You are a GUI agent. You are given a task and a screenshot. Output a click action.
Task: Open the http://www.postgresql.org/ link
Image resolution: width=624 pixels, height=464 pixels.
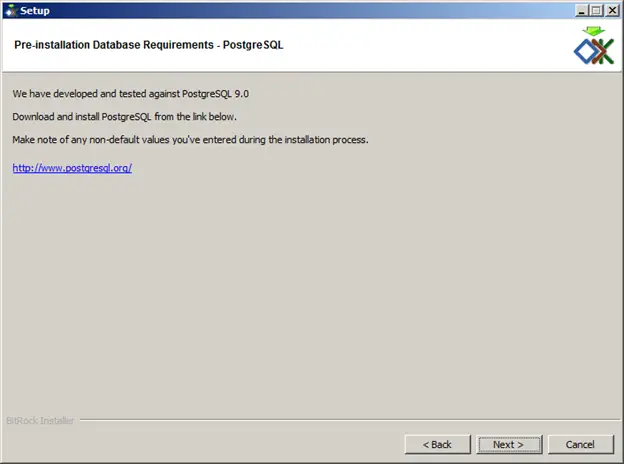(x=72, y=168)
